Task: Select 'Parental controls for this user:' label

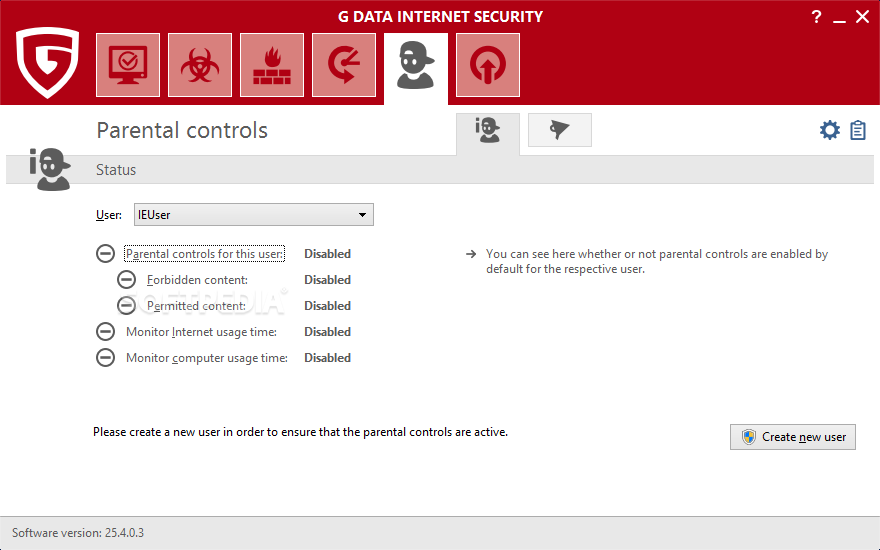Action: tap(204, 254)
